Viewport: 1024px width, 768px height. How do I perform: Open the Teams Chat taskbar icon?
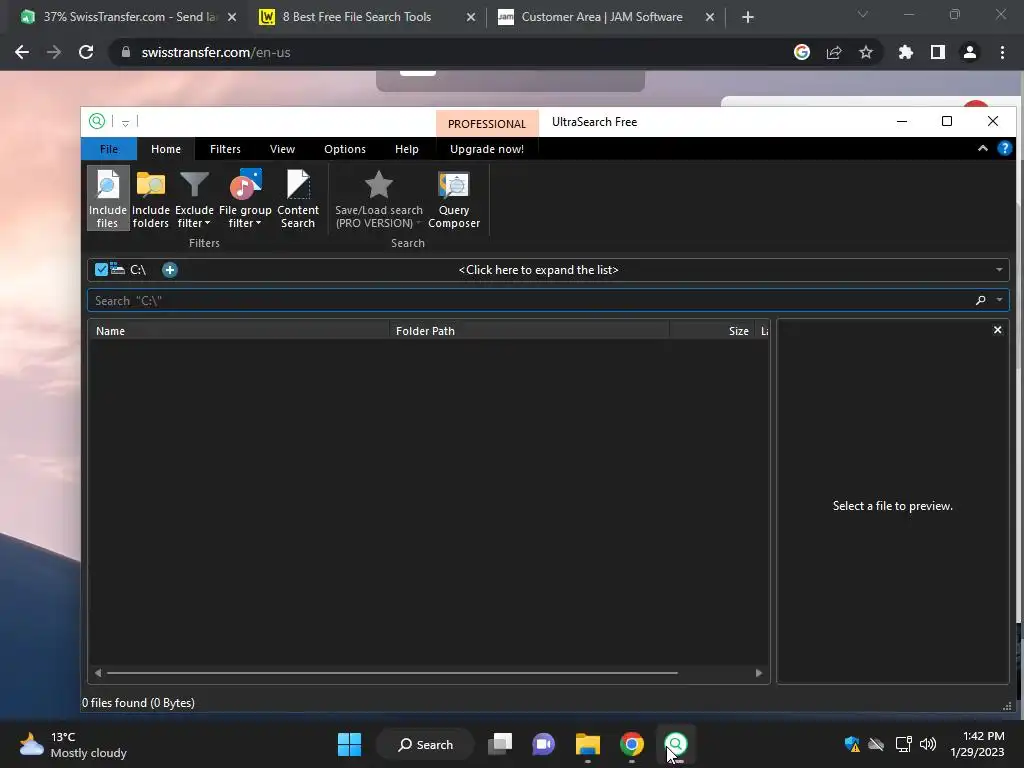pos(543,744)
